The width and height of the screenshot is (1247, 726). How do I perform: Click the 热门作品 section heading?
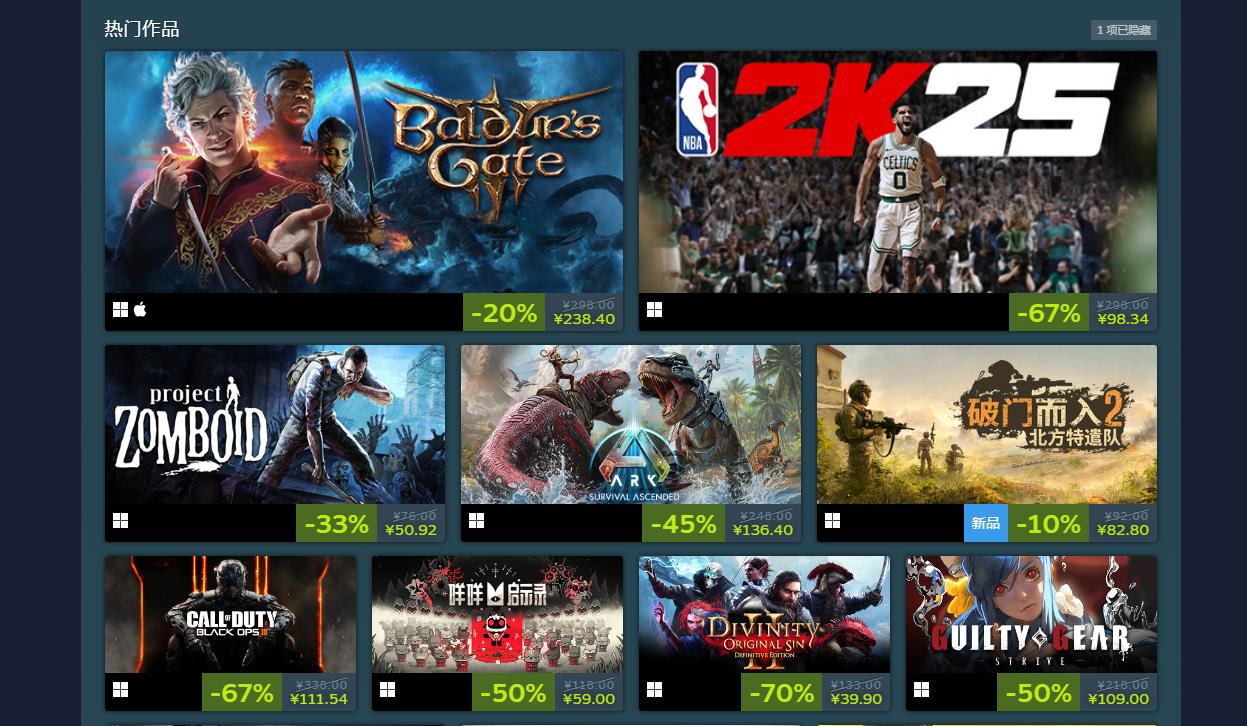coord(142,29)
